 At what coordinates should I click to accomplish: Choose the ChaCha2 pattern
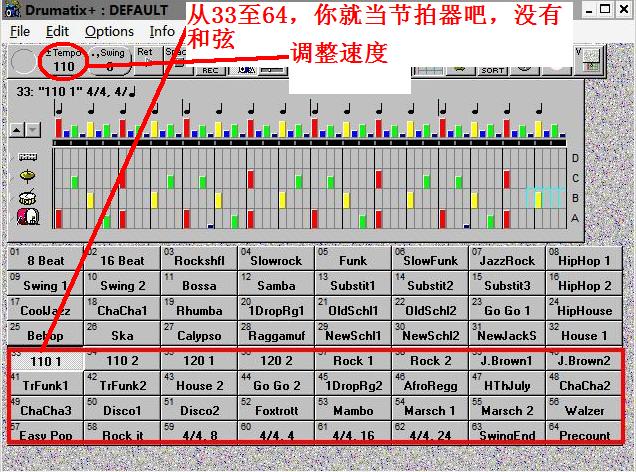[x=584, y=383]
